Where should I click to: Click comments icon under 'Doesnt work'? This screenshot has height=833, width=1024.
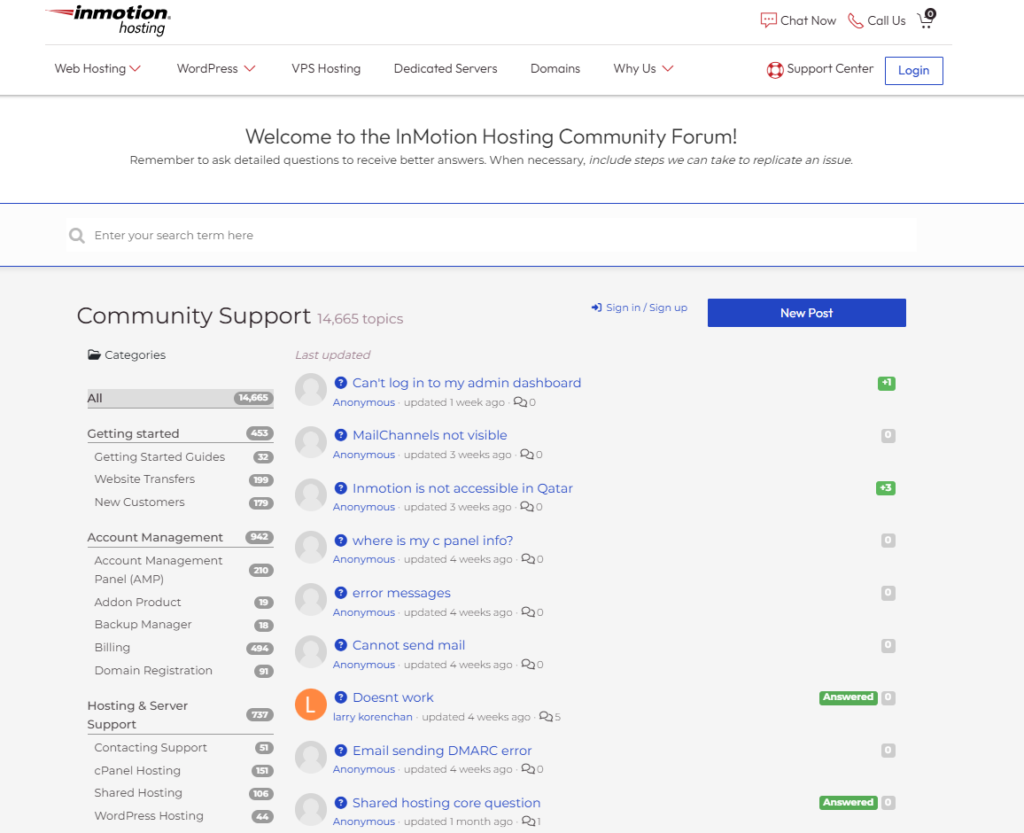tap(545, 717)
